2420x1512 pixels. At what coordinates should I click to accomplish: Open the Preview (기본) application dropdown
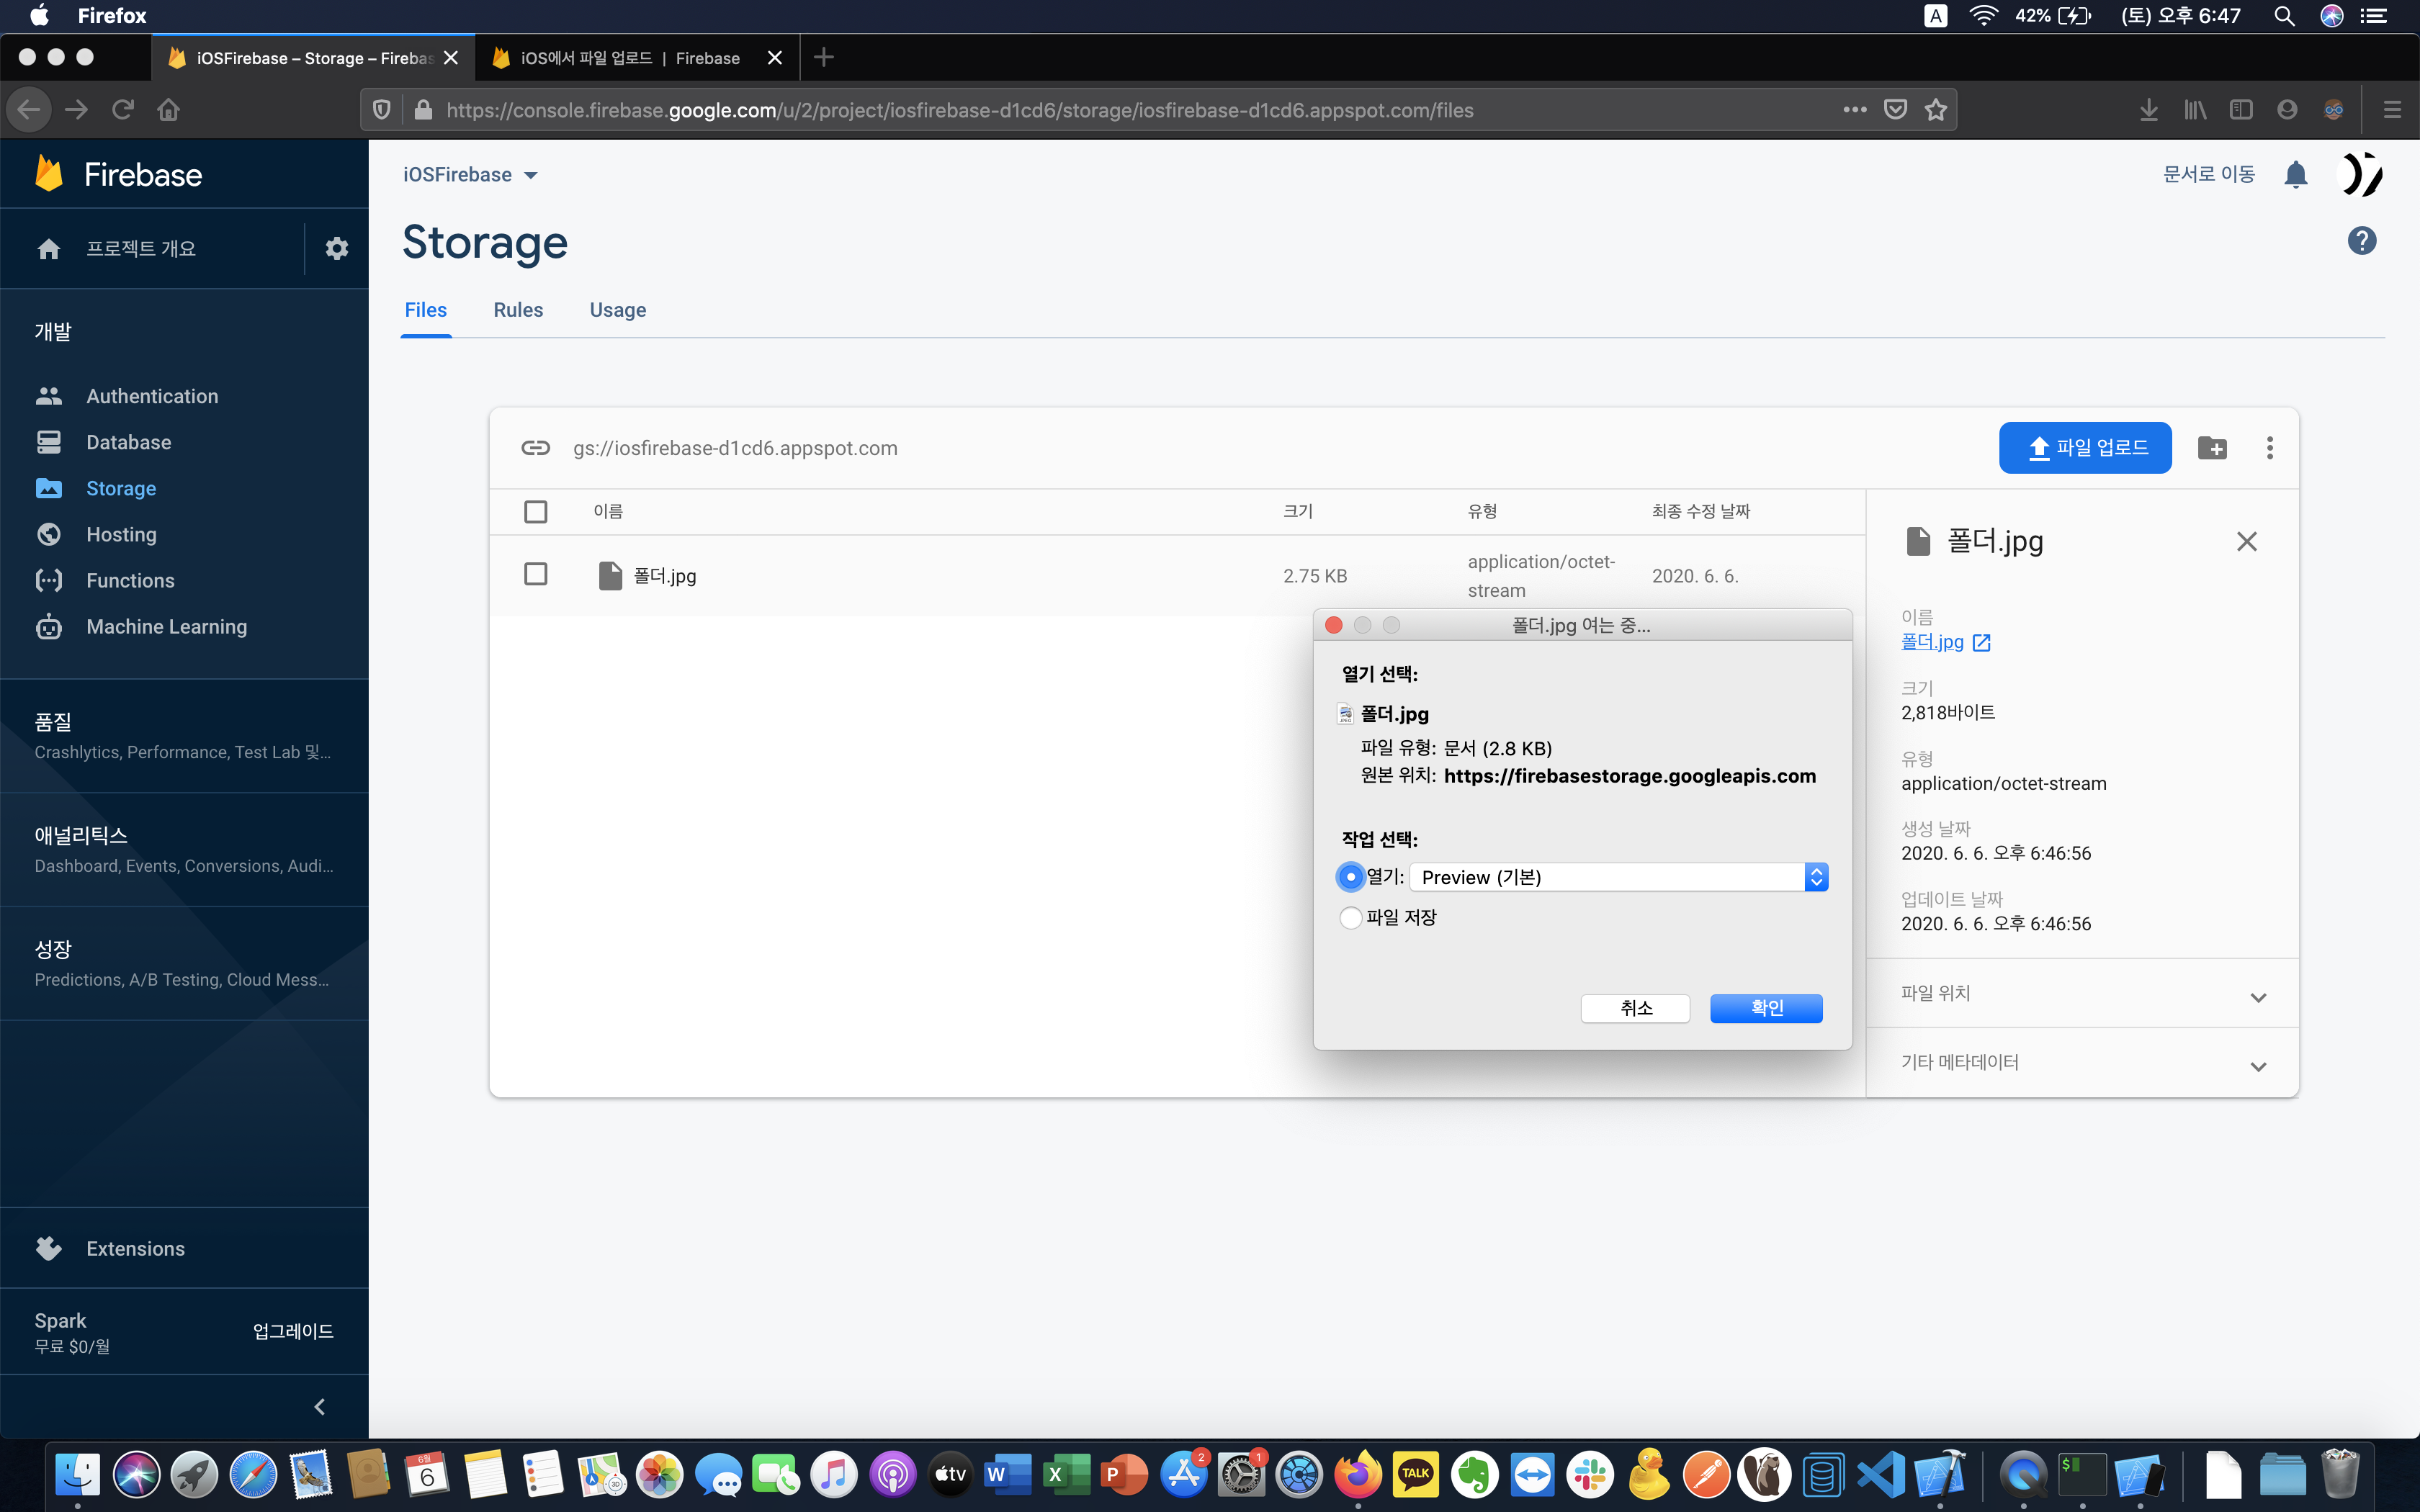pyautogui.click(x=1618, y=877)
